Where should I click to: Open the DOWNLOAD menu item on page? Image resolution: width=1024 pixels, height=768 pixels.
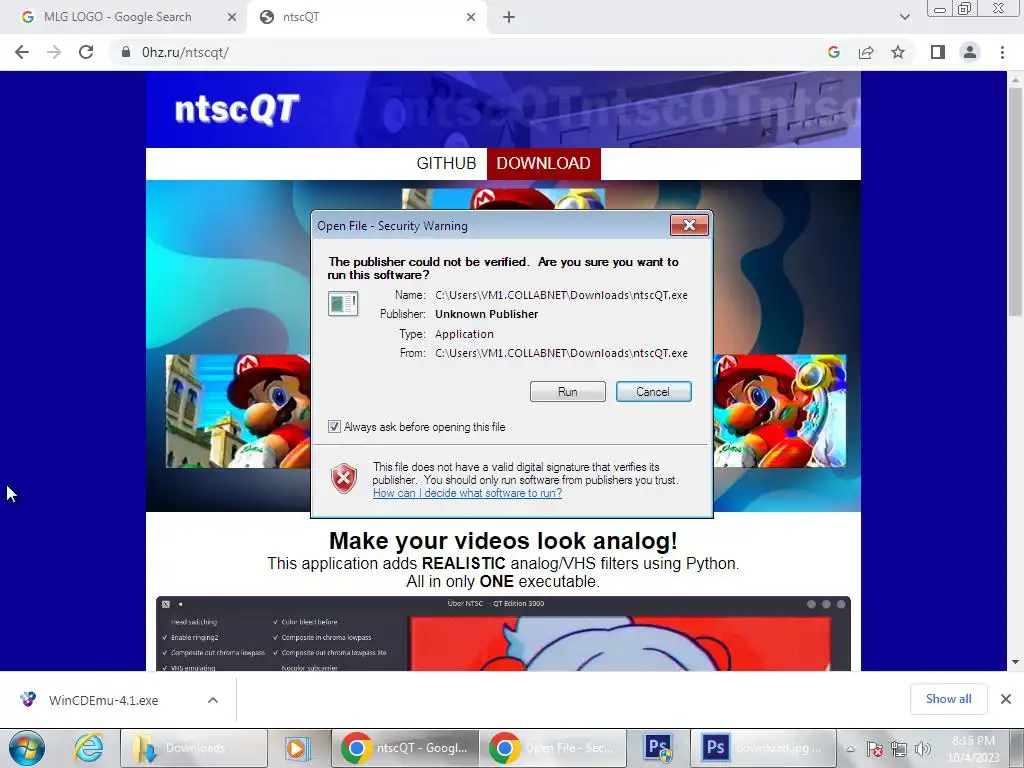point(543,163)
